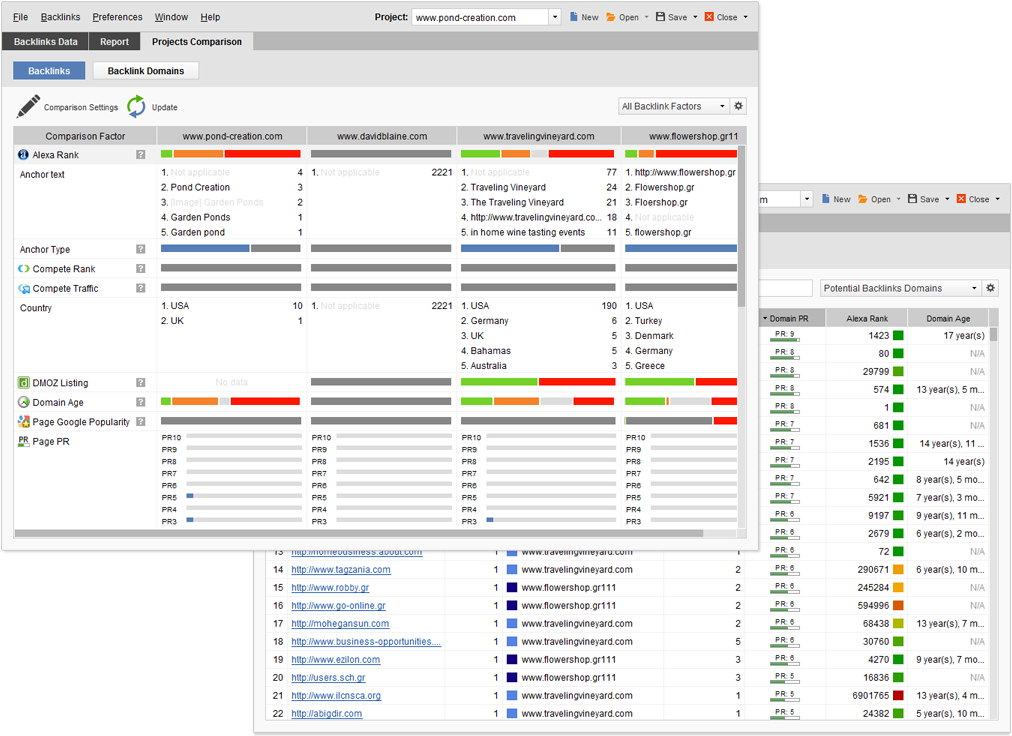The image size is (1012, 736).
Task: Expand the Close button arrow in front window
Action: pyautogui.click(x=745, y=17)
